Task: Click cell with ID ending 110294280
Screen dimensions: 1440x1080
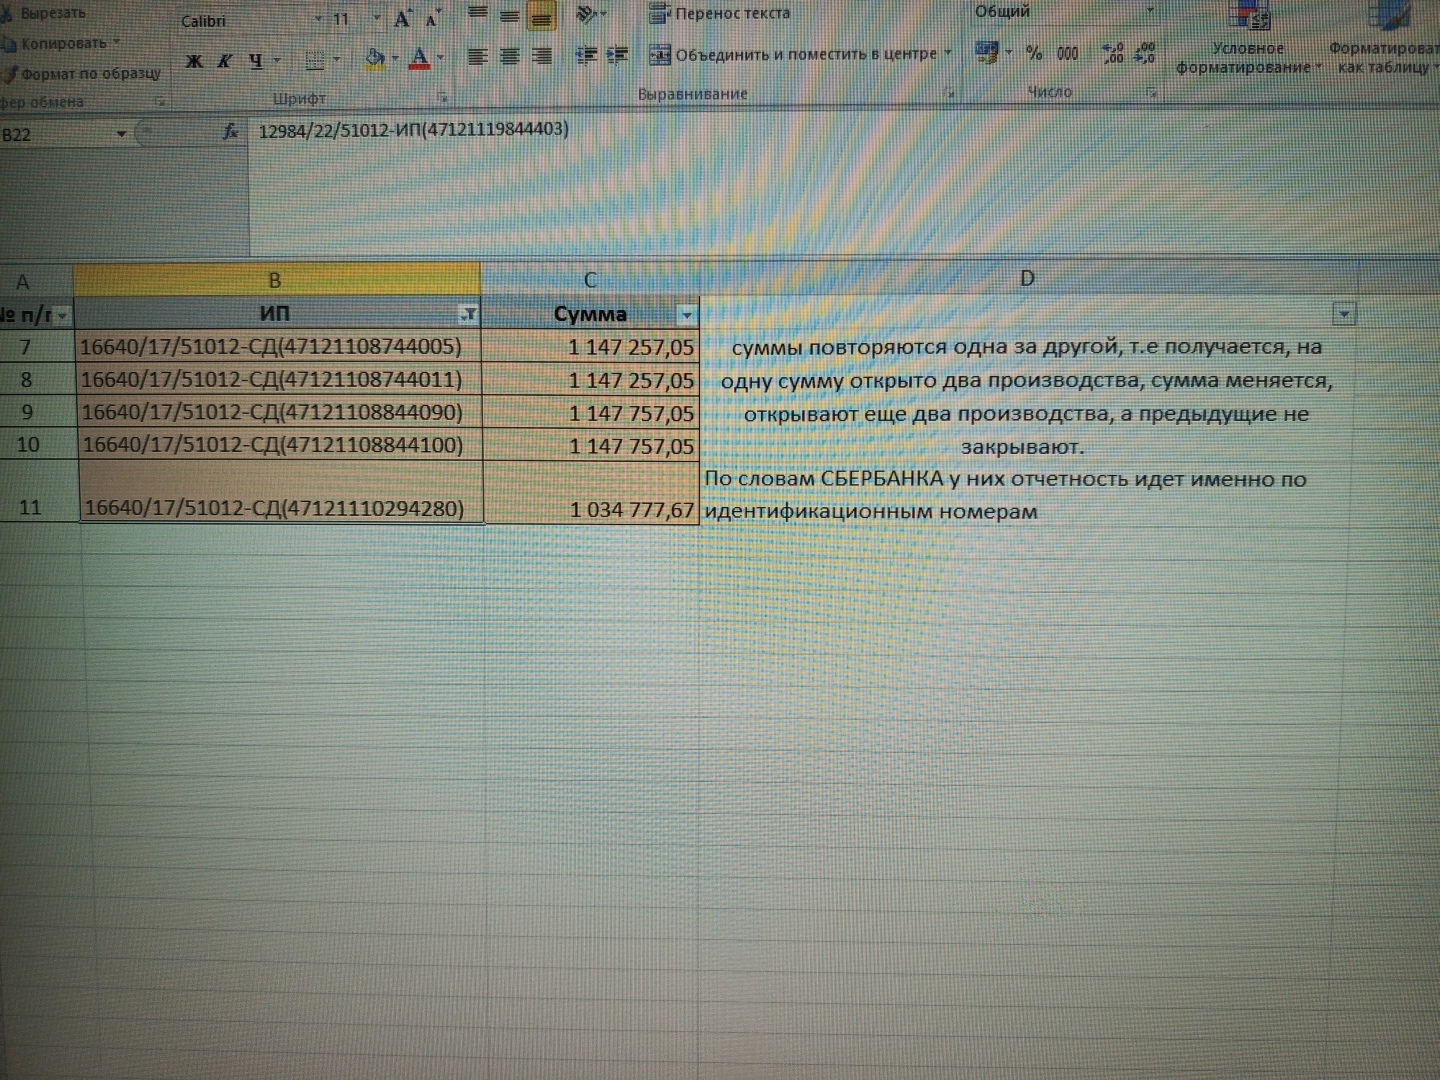Action: (x=280, y=492)
